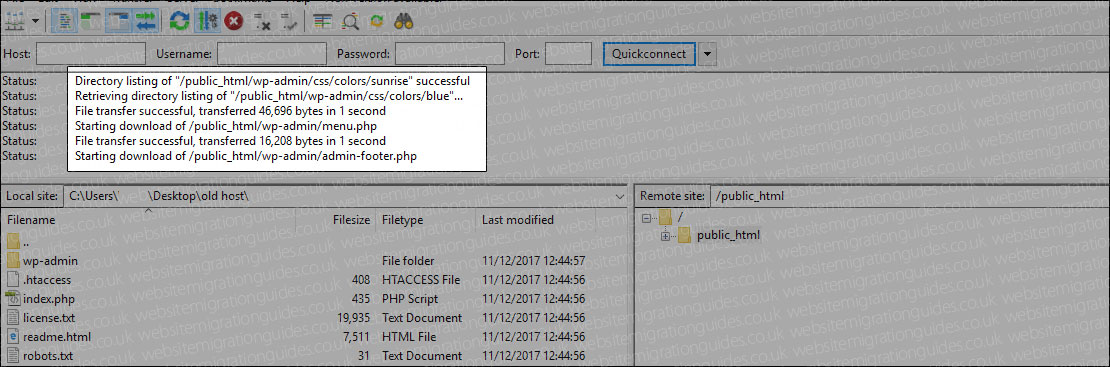Image resolution: width=1110 pixels, height=367 pixels.
Task: Open the directory listing filters dialog
Action: [x=322, y=21]
